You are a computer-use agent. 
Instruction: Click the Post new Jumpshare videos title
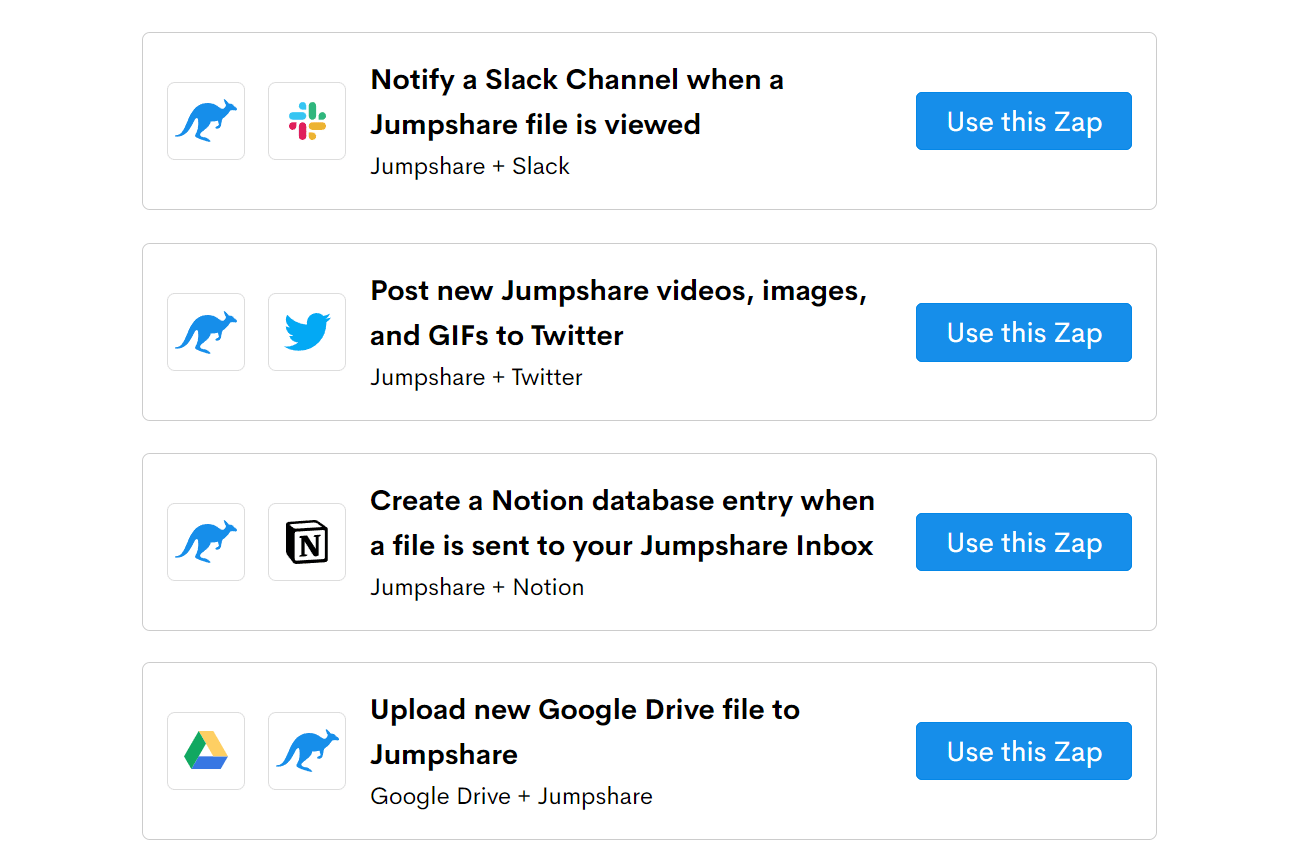click(x=620, y=312)
